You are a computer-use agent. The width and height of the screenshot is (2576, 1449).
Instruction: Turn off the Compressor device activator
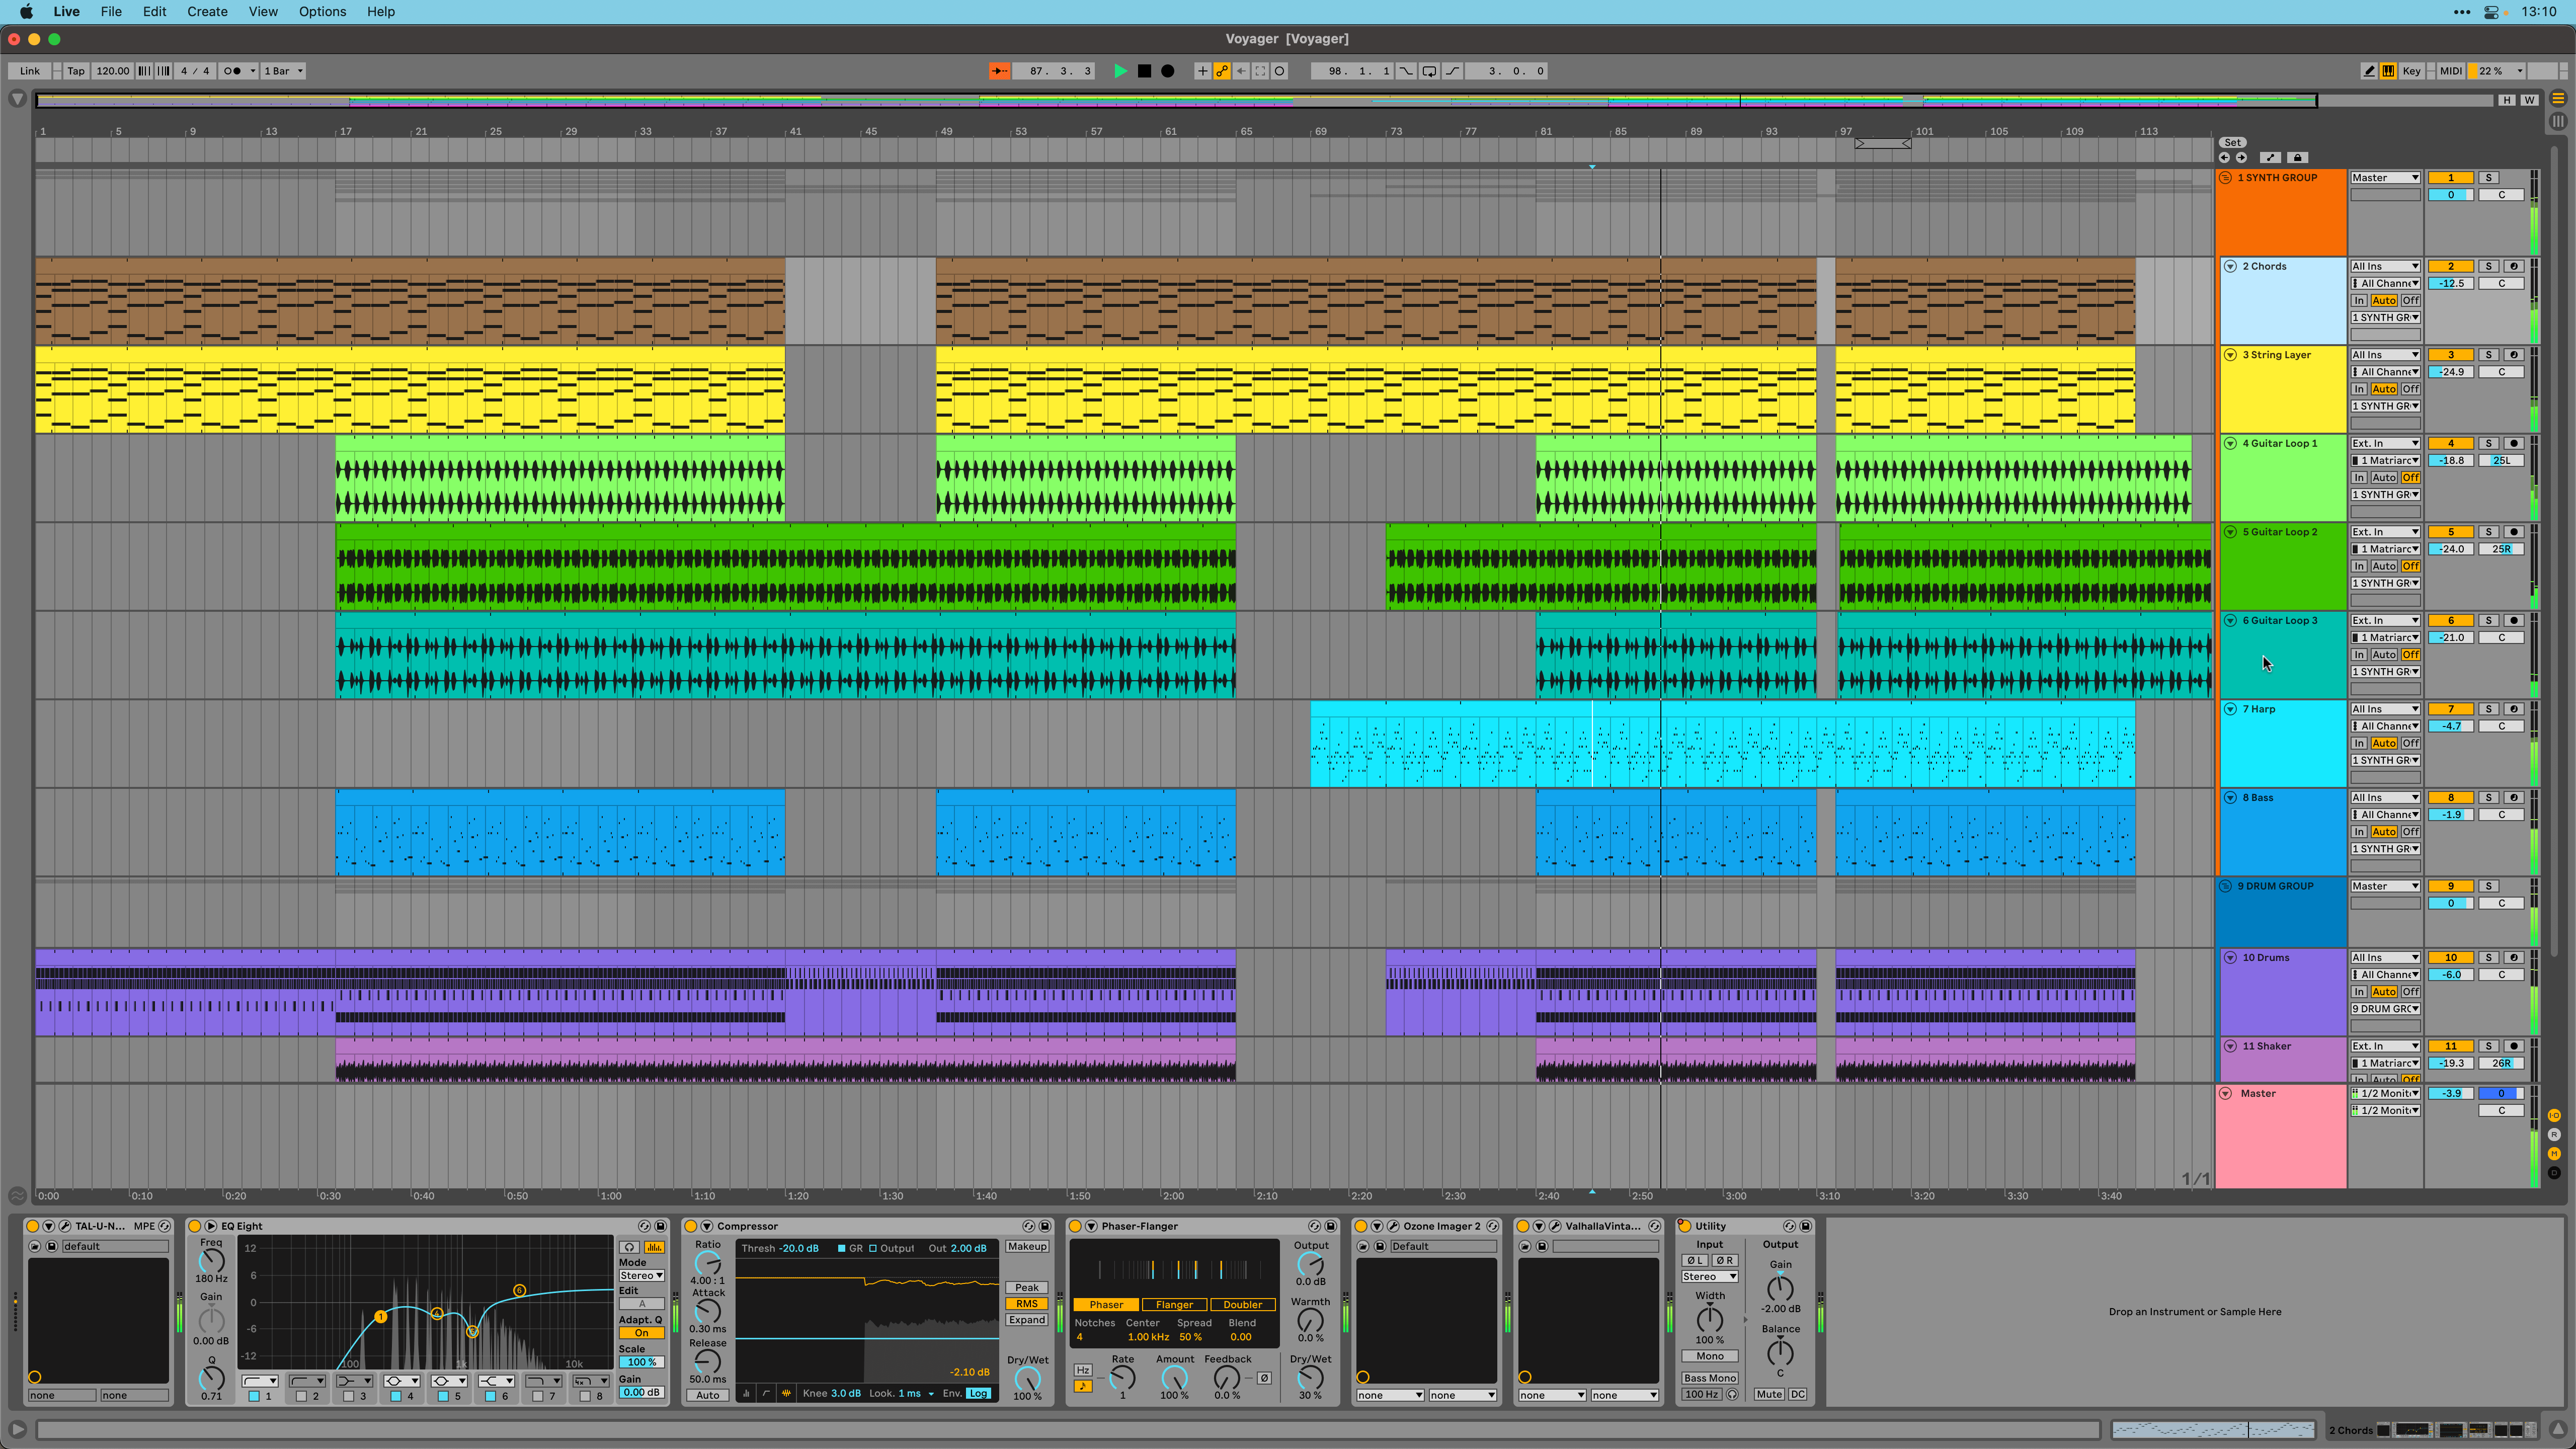point(690,1226)
